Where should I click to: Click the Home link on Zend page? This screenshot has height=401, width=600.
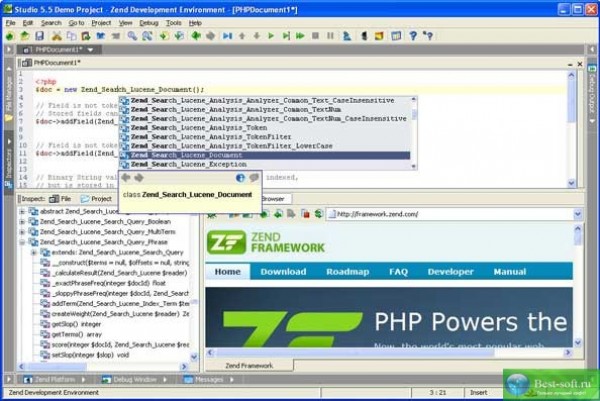pos(228,272)
